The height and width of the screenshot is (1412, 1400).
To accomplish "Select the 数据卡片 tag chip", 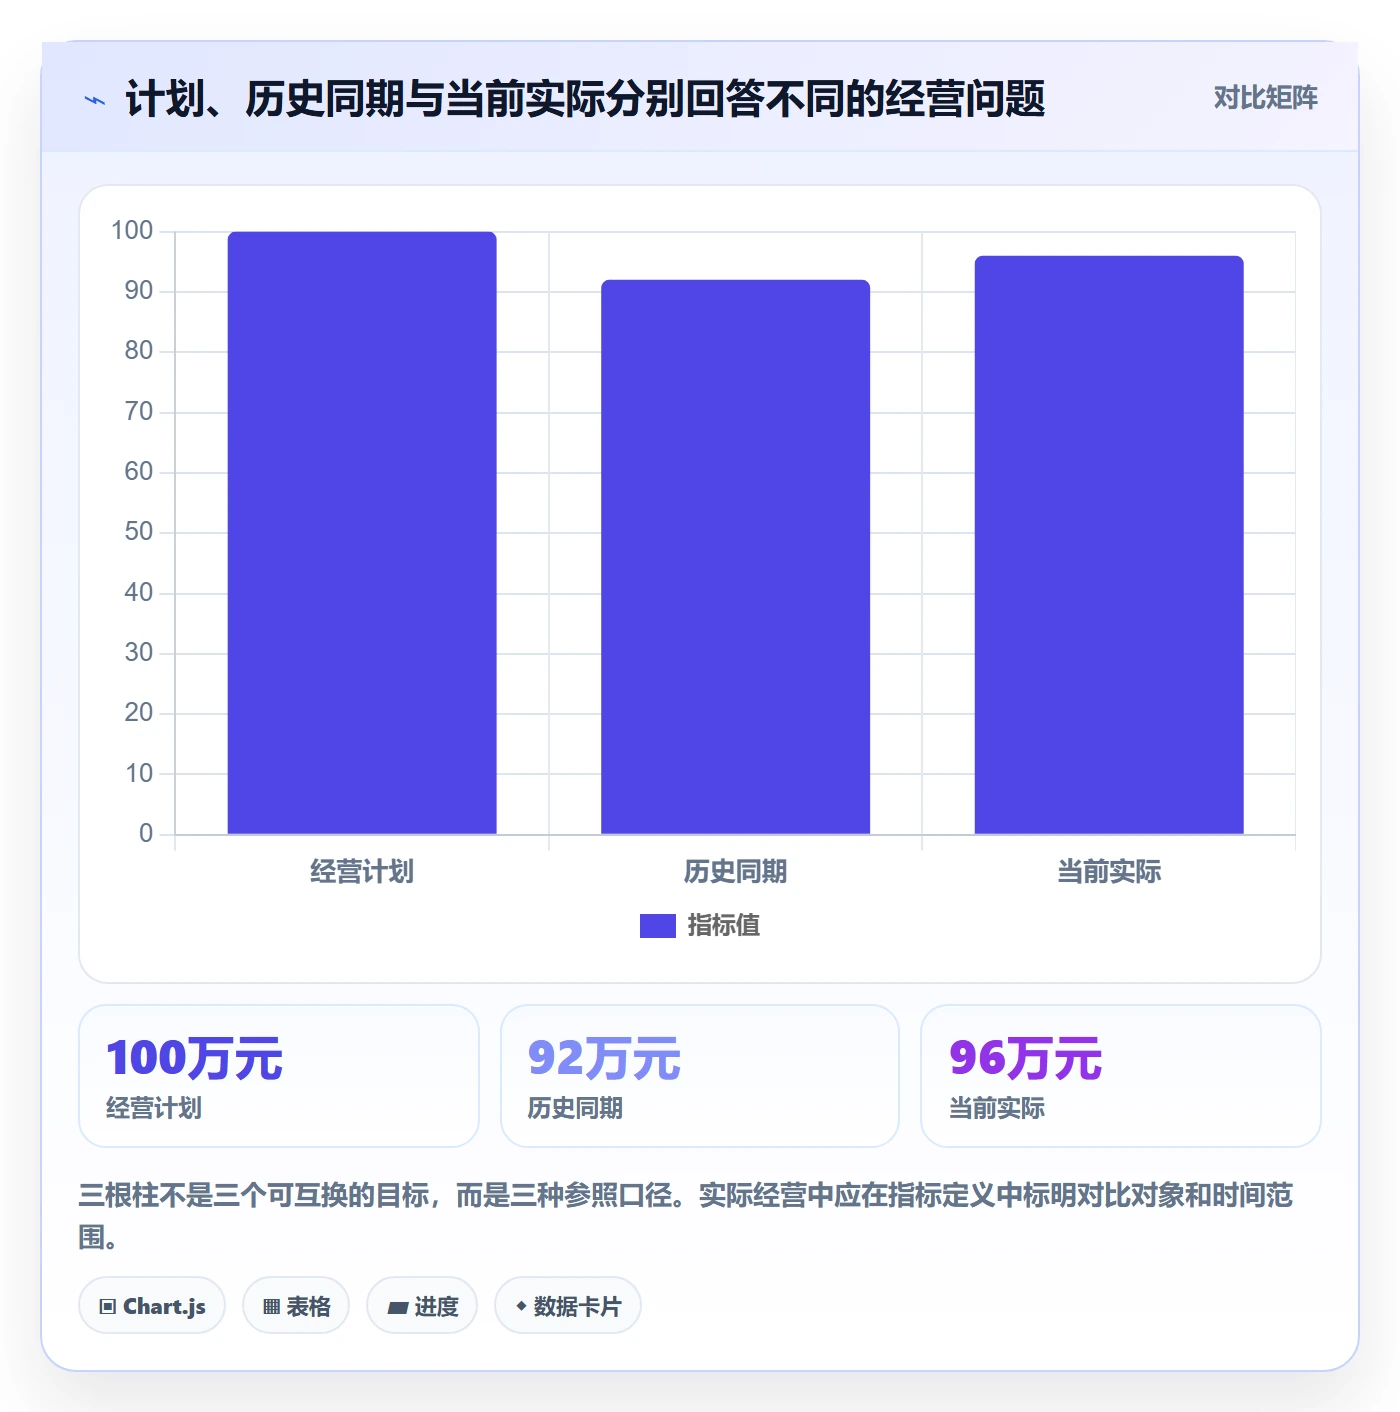I will click(568, 1305).
